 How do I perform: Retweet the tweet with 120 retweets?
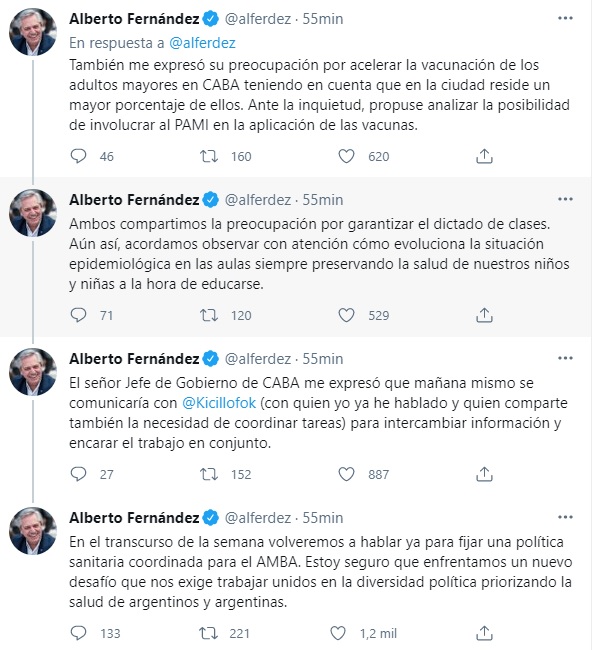(x=209, y=315)
